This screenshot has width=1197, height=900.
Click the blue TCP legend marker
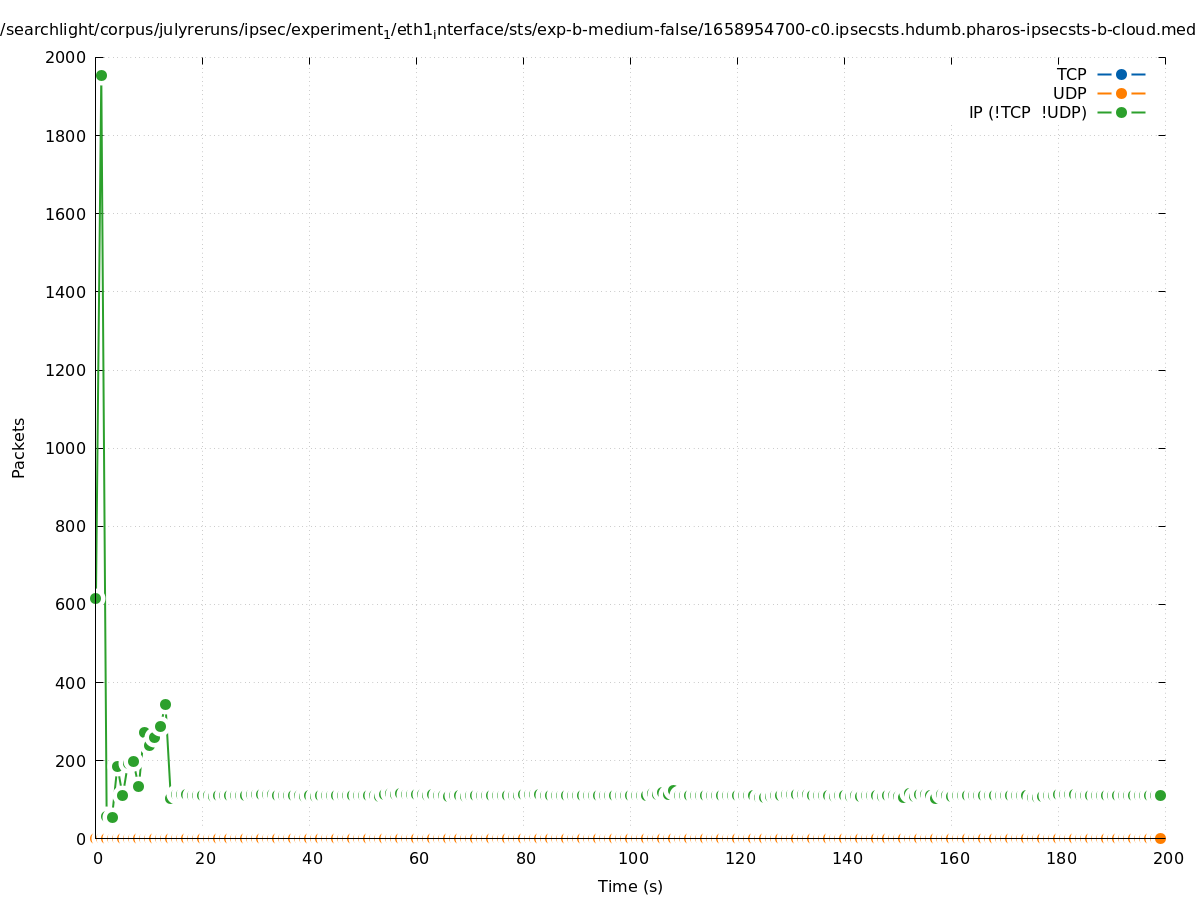pos(1121,74)
